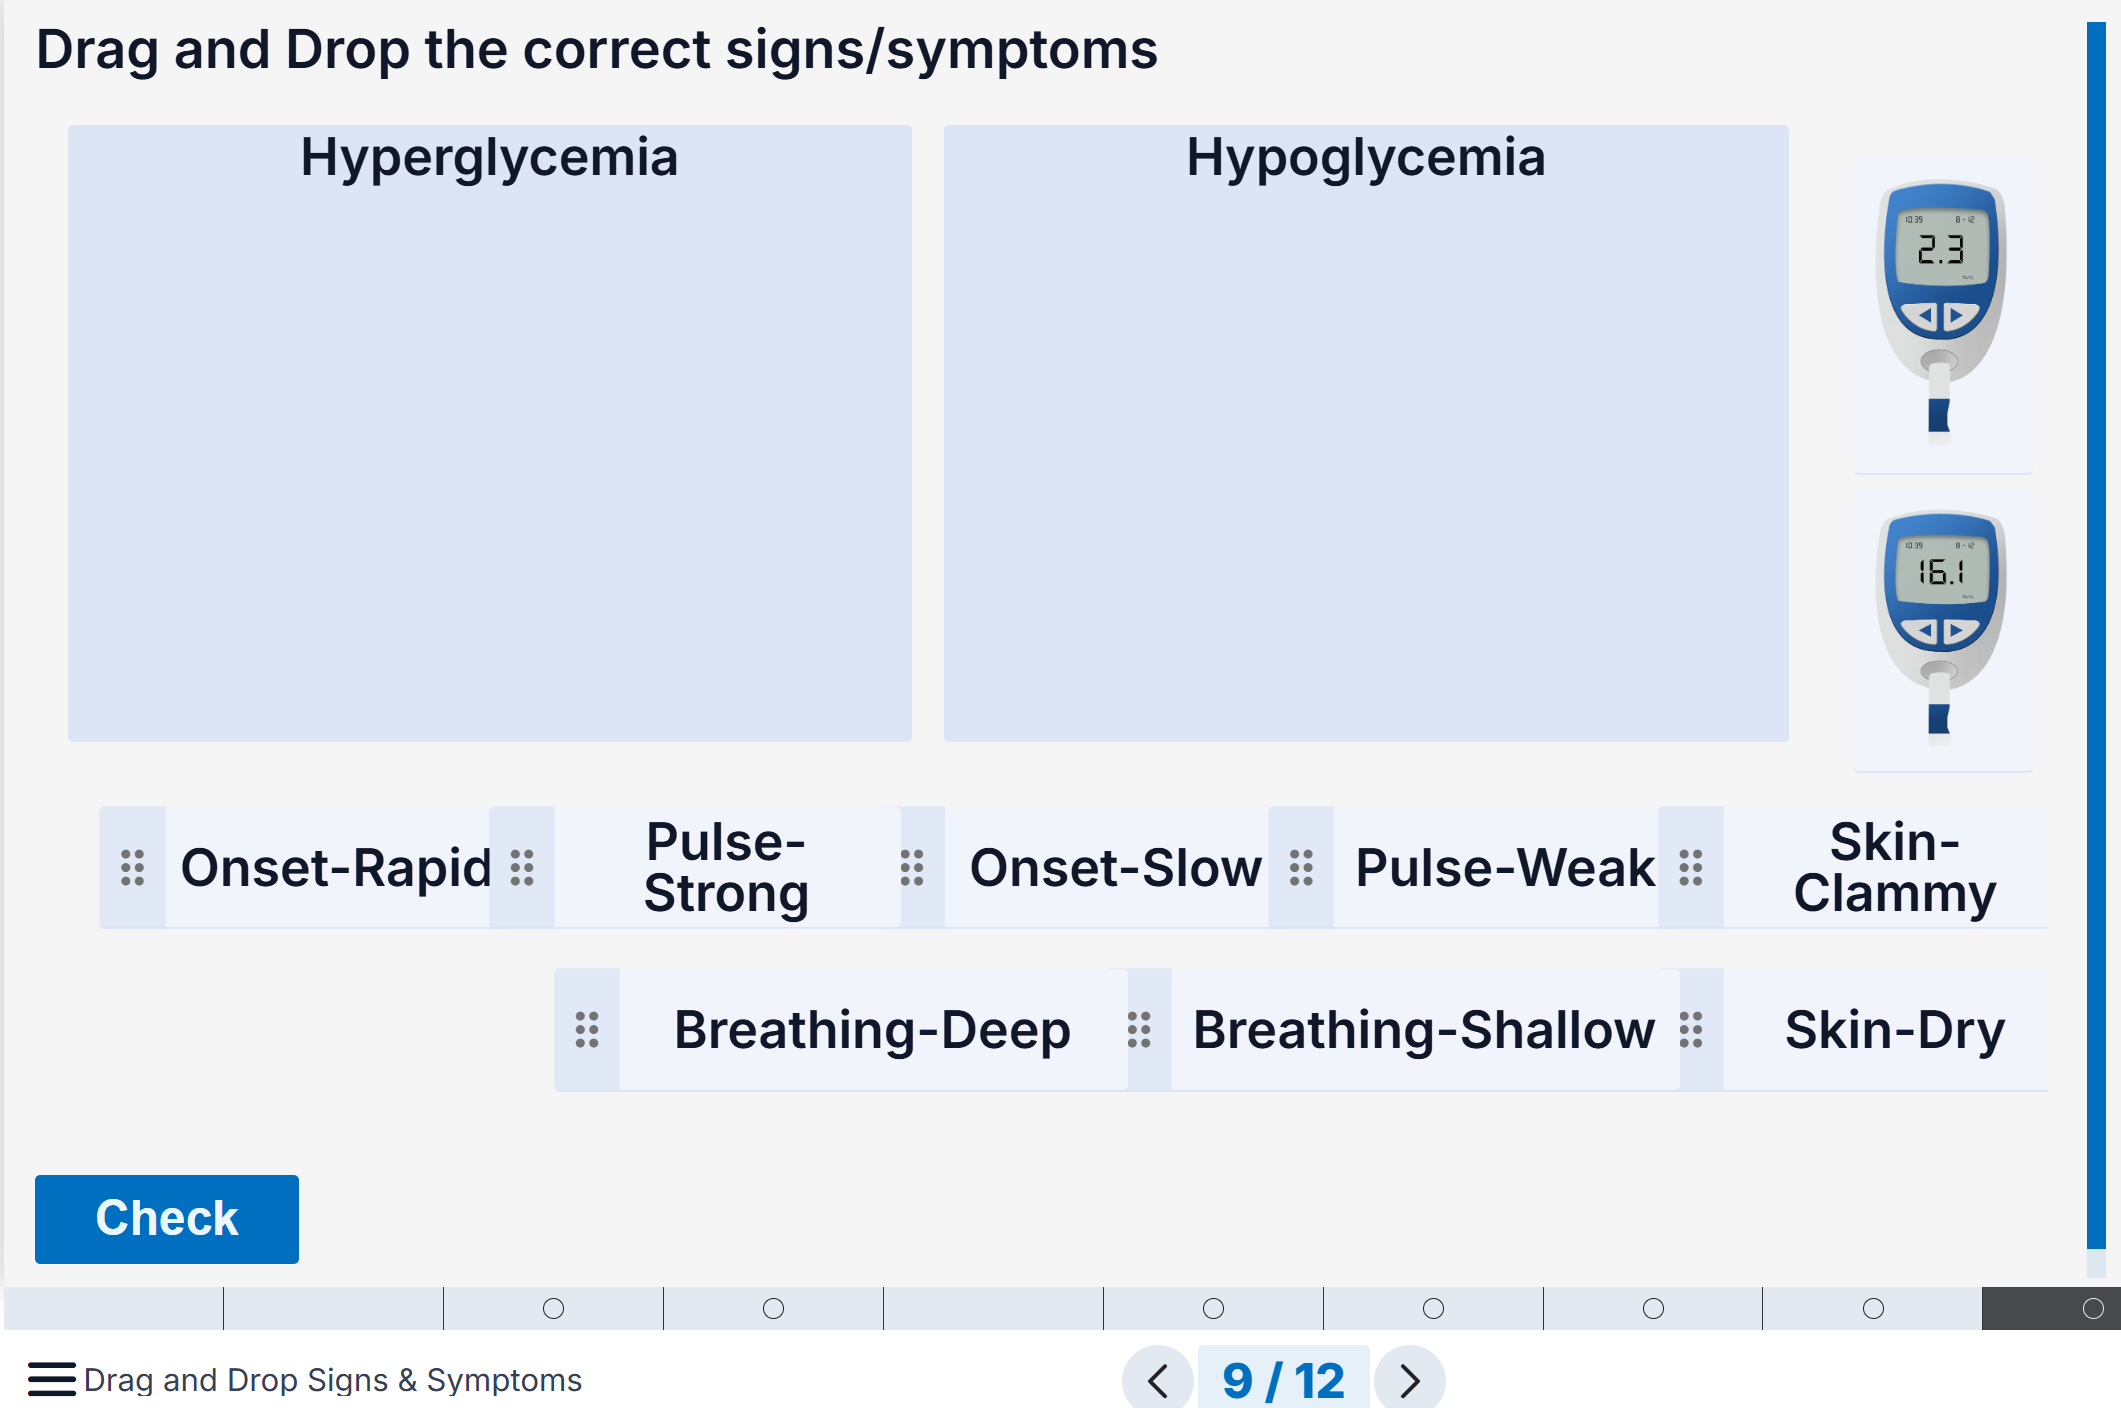The width and height of the screenshot is (2121, 1408).
Task: Click the drag handle of Onset-Rapid
Action: tap(133, 868)
